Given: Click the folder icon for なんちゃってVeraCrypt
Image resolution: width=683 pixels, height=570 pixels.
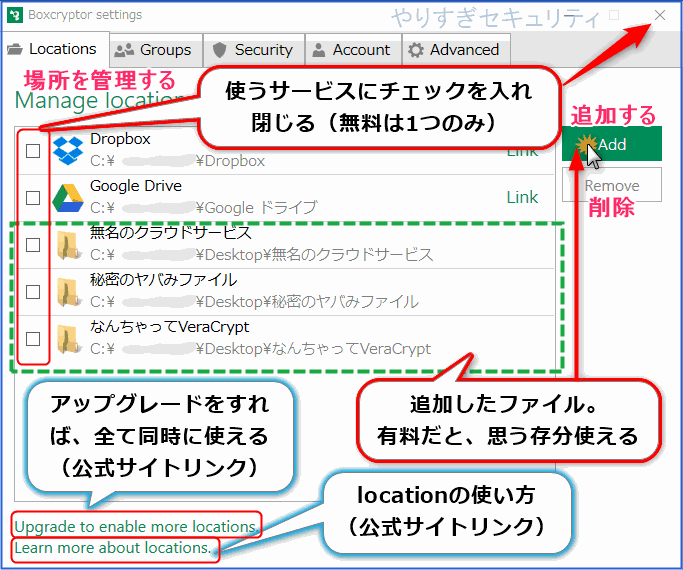Looking at the screenshot, I should 68,339.
